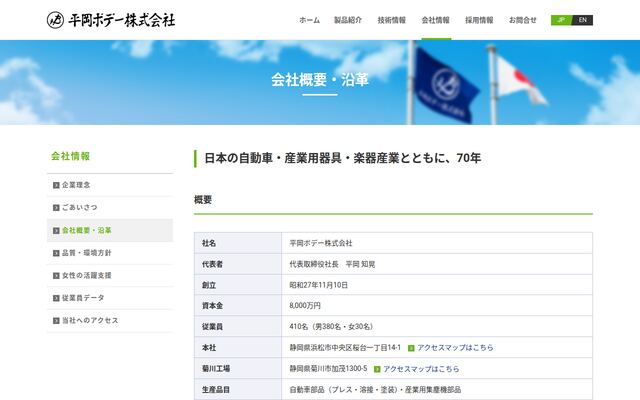This screenshot has height=400, width=640.
Task: Click the value 410名（男380名・女30名）
Action: 331,327
